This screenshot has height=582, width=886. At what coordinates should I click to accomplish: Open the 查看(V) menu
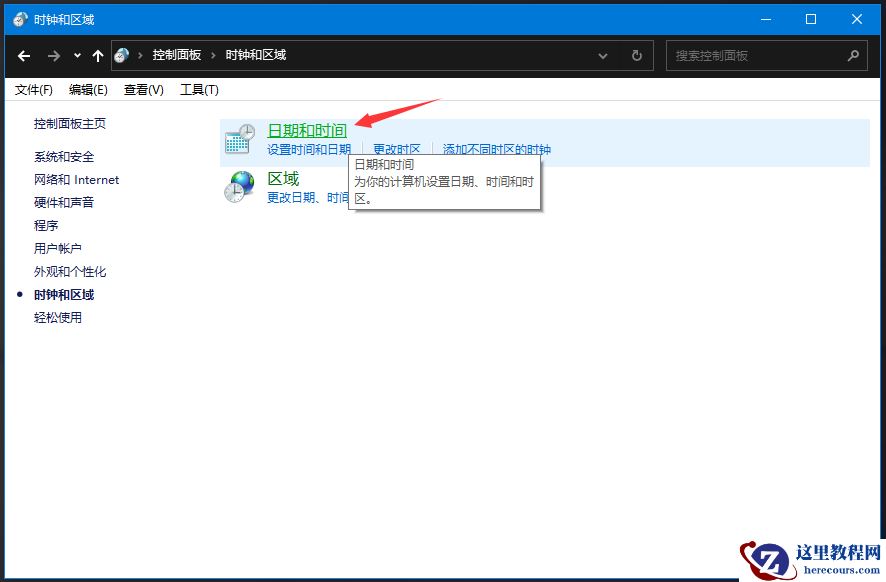pos(142,89)
